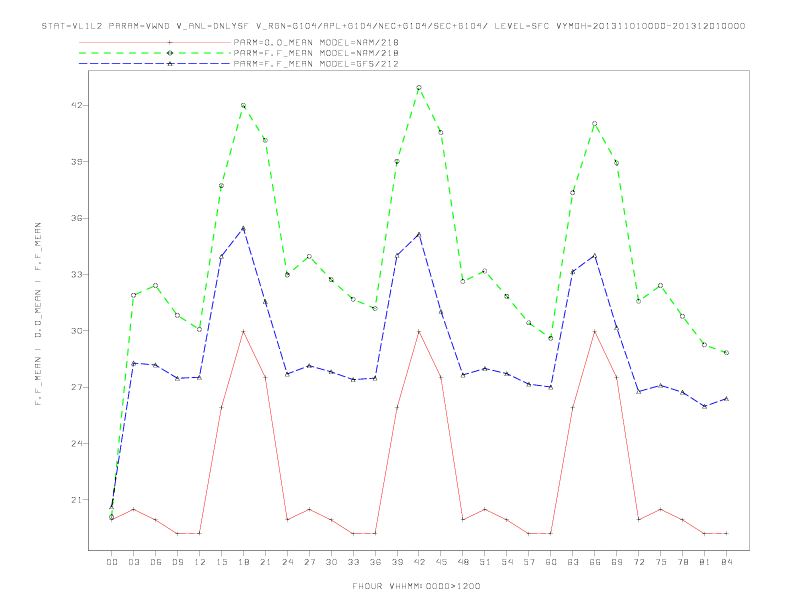Click x-axis tick label 18
This screenshot has height=612, width=792.
pos(243,562)
